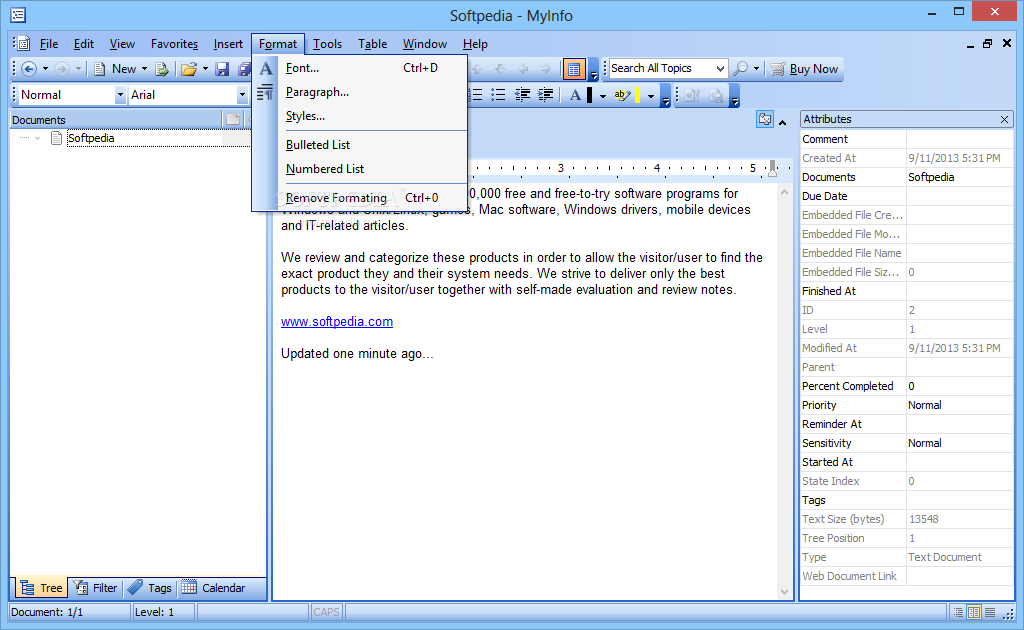
Task: Click the decrease indent icon
Action: tap(522, 95)
